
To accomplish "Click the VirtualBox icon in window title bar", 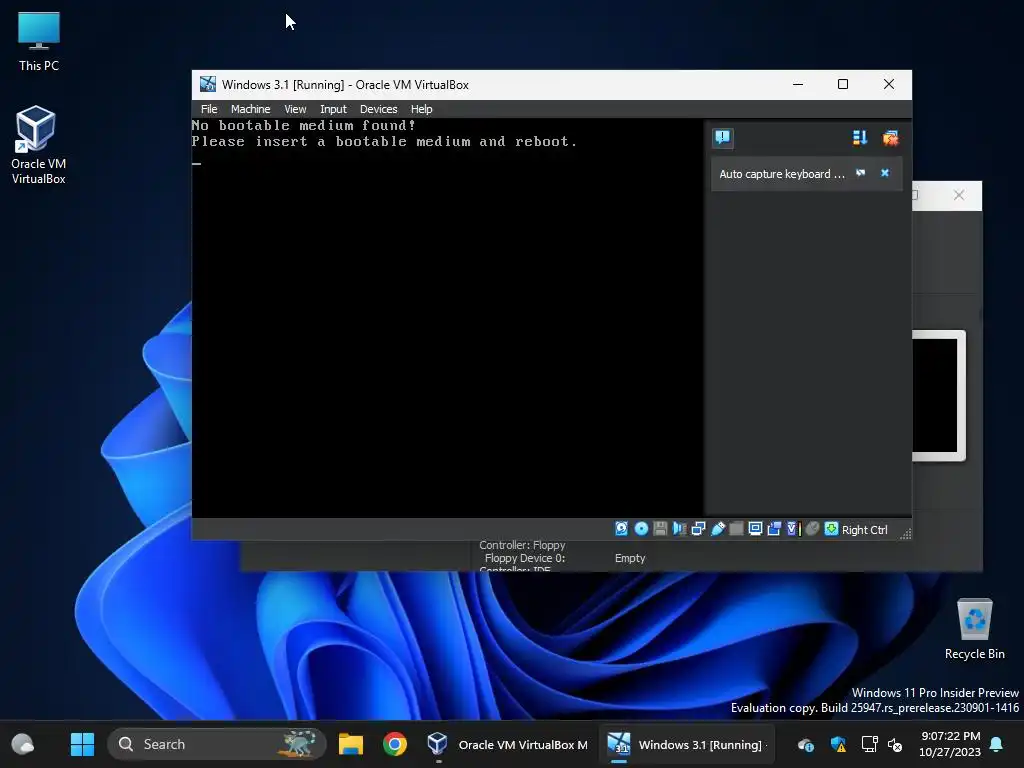I will (208, 84).
